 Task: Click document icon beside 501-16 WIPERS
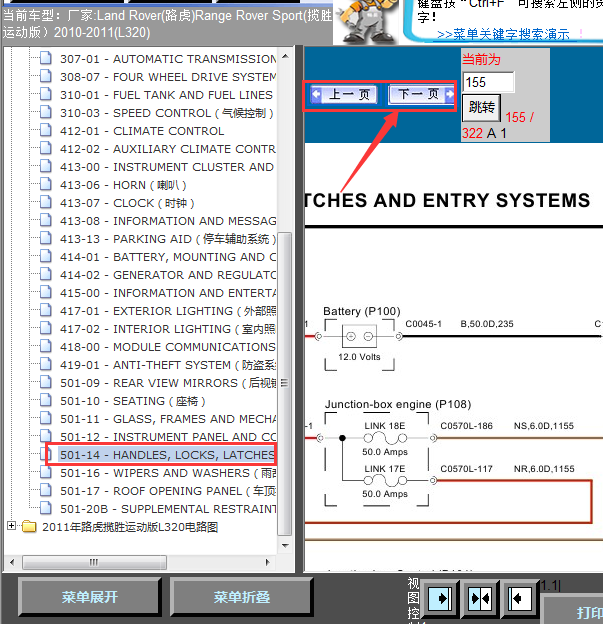46,472
